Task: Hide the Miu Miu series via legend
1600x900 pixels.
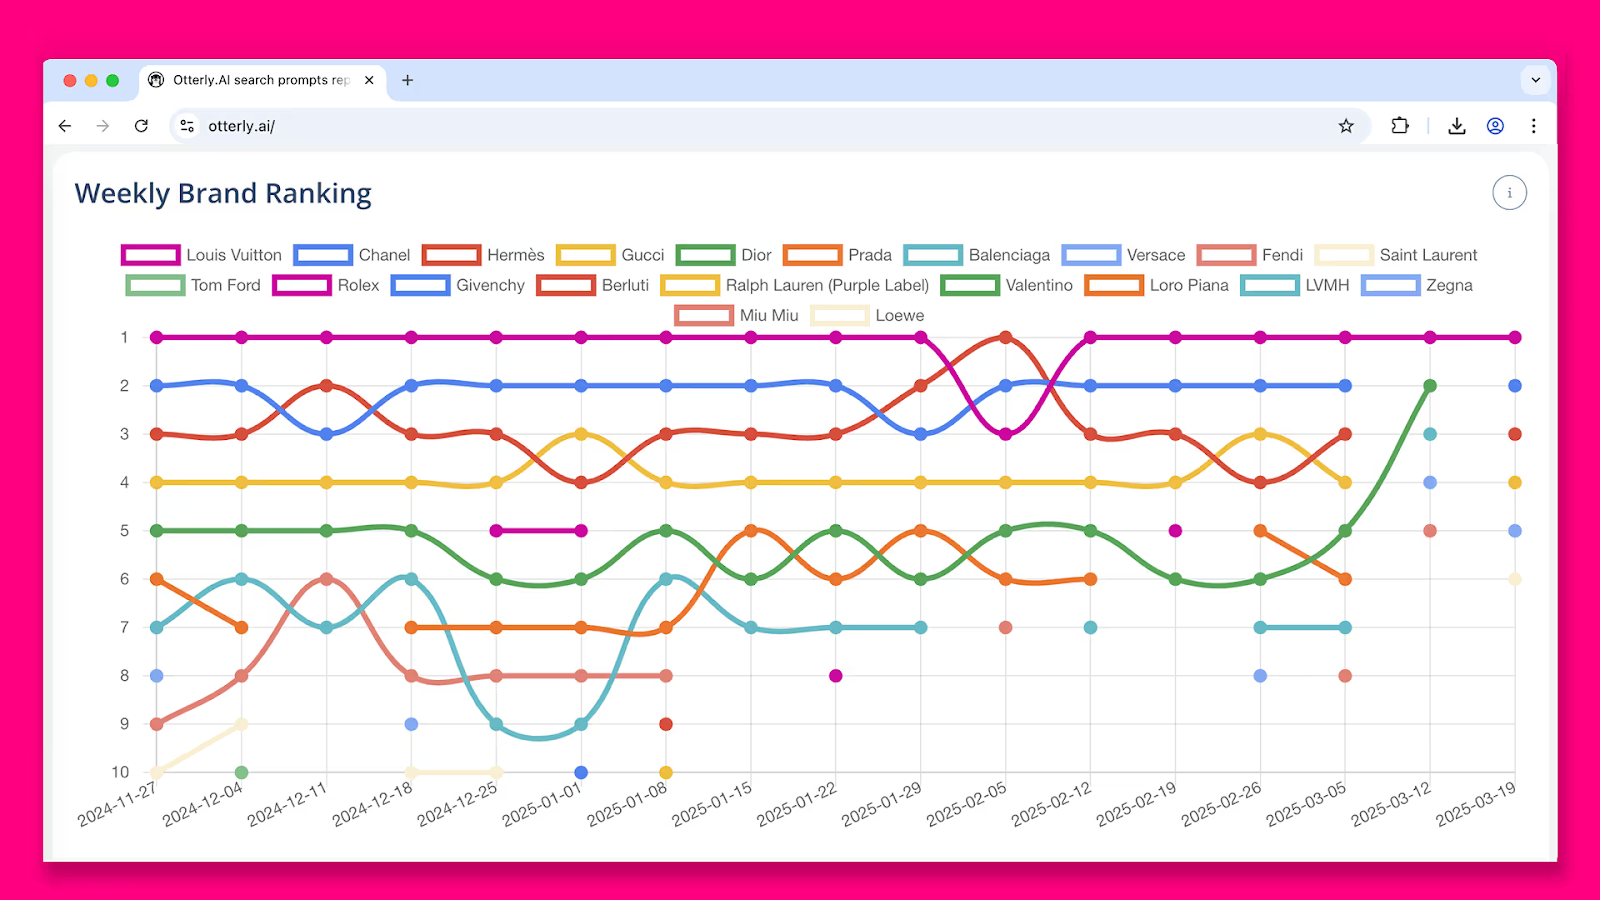Action: point(737,315)
